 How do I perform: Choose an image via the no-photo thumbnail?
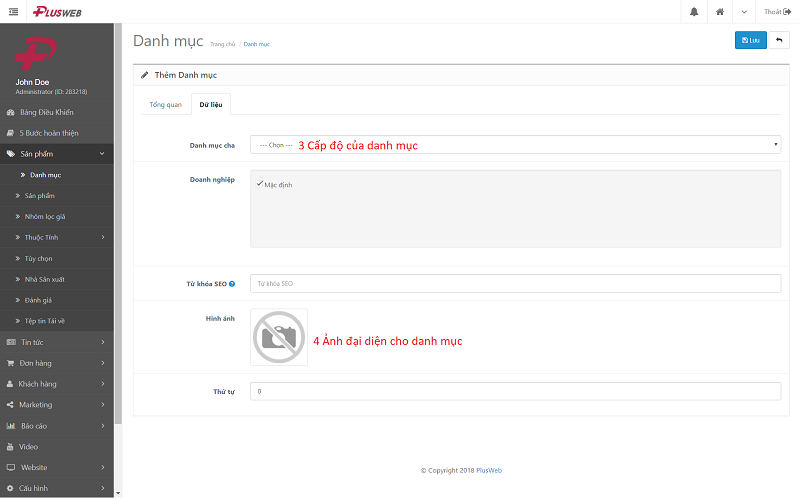click(279, 337)
